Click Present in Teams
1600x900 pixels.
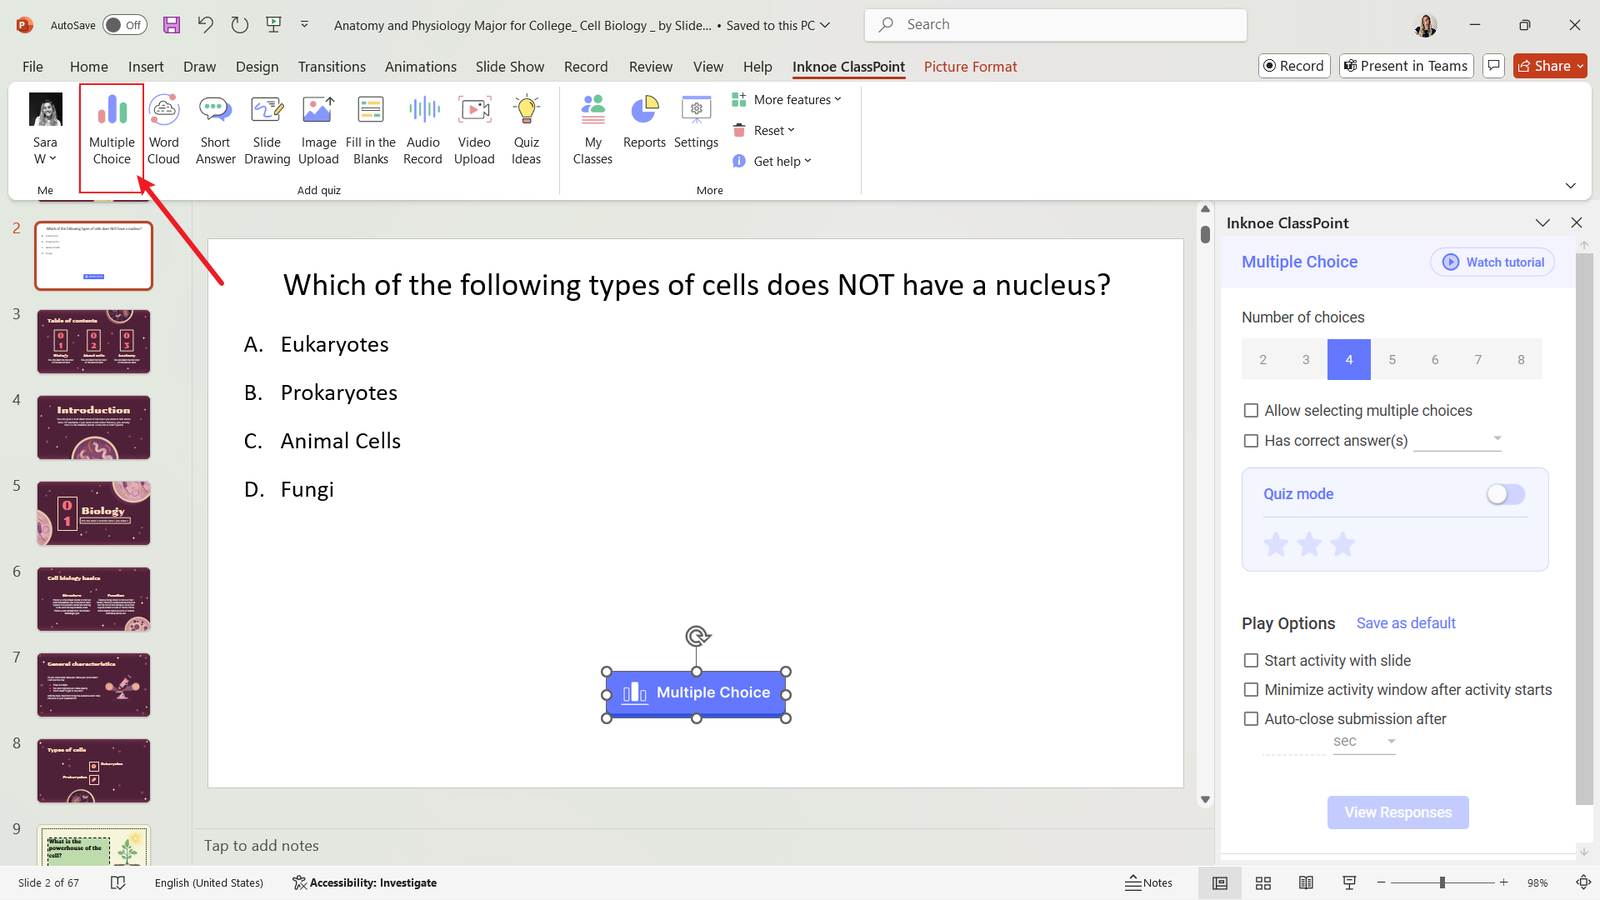click(1406, 66)
